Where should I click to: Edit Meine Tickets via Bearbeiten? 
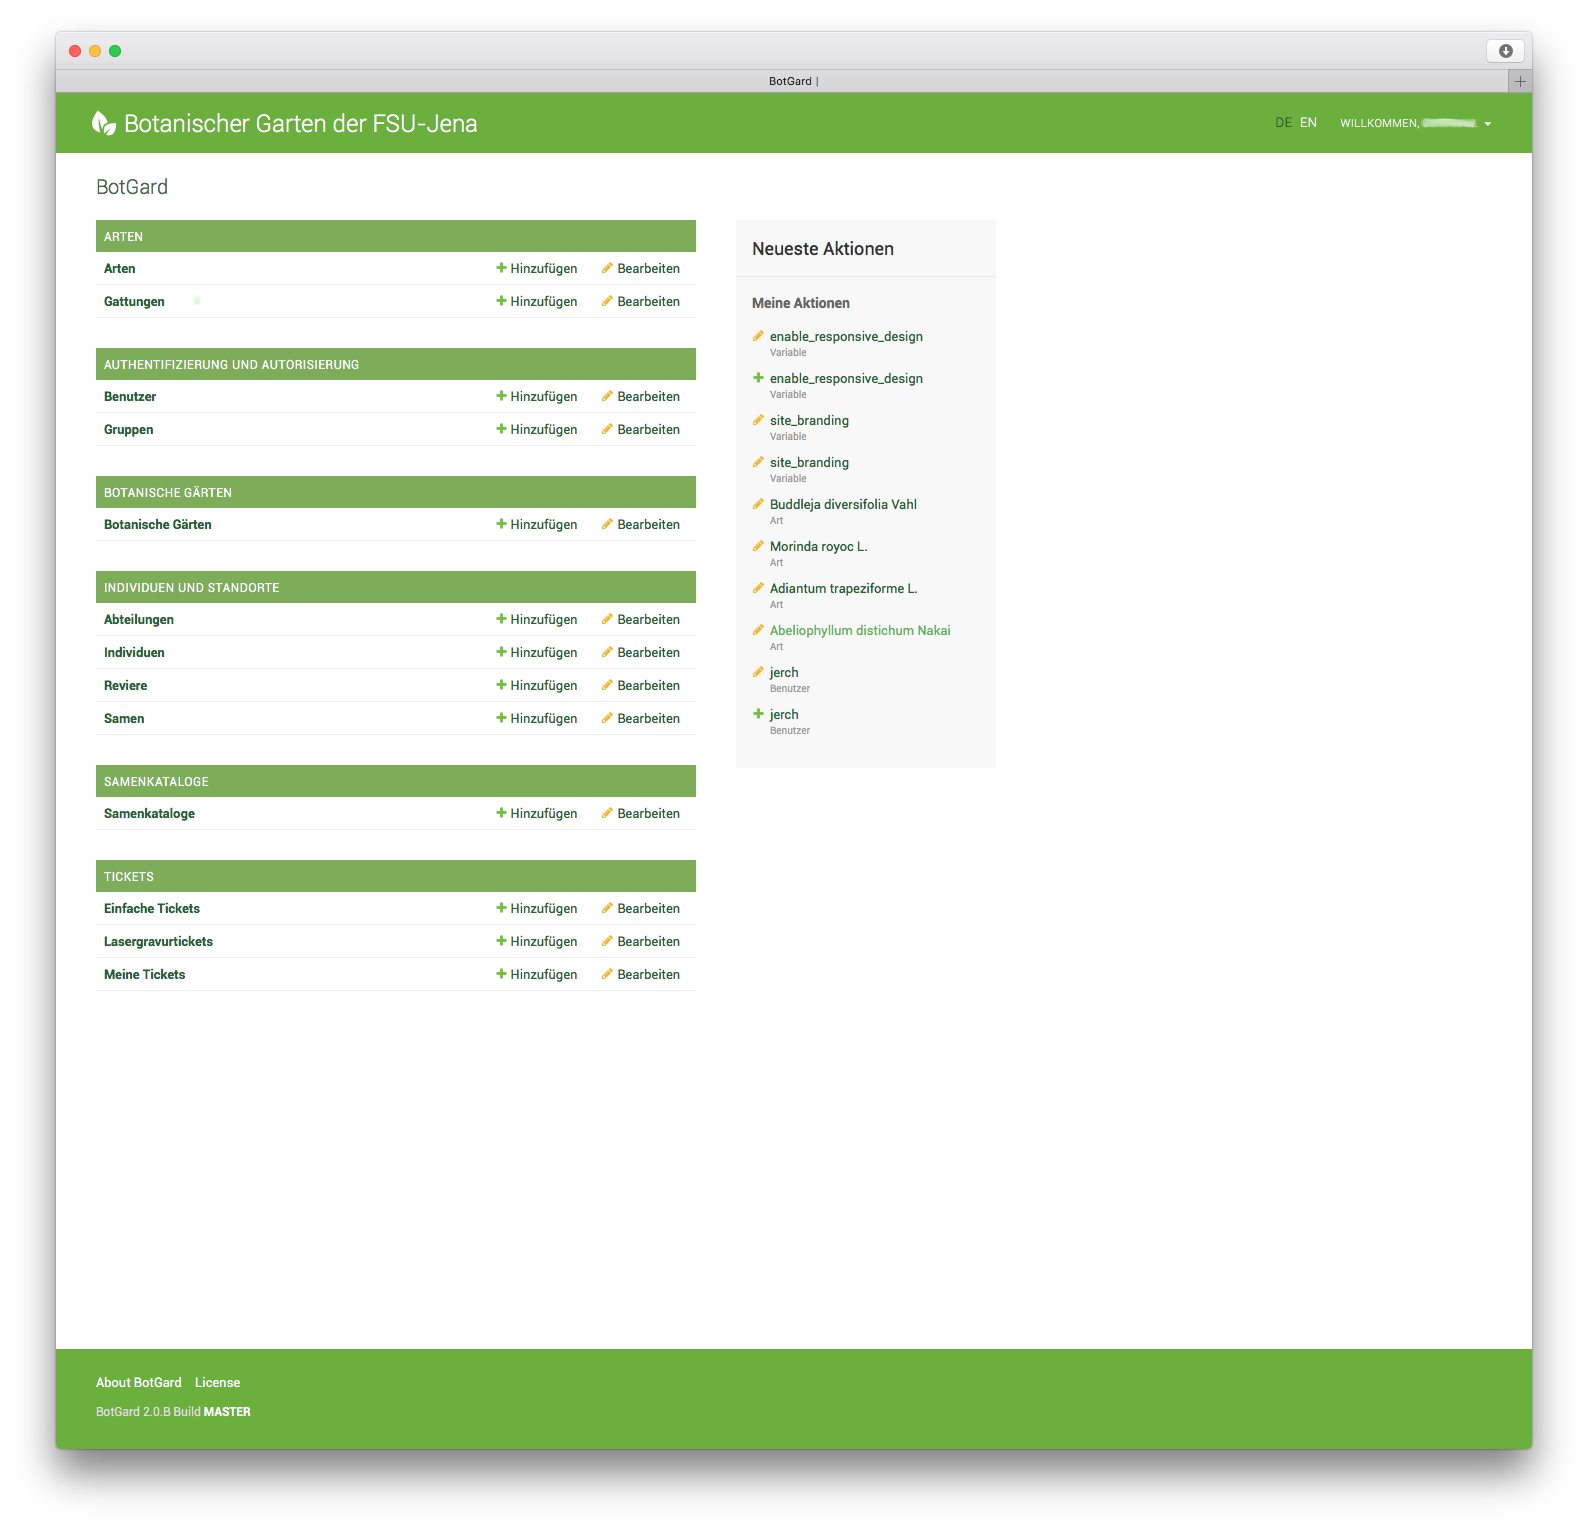(x=641, y=974)
